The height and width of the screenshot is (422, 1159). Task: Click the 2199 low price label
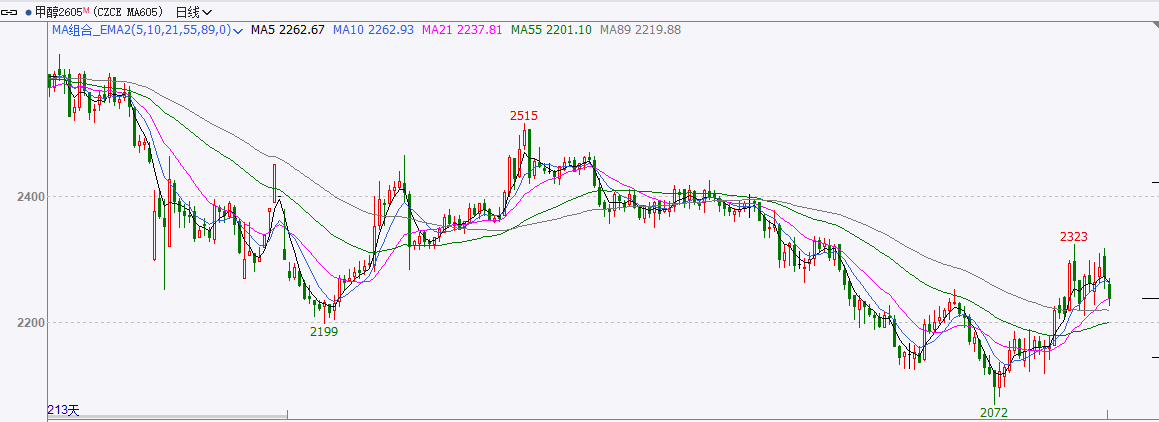(323, 331)
